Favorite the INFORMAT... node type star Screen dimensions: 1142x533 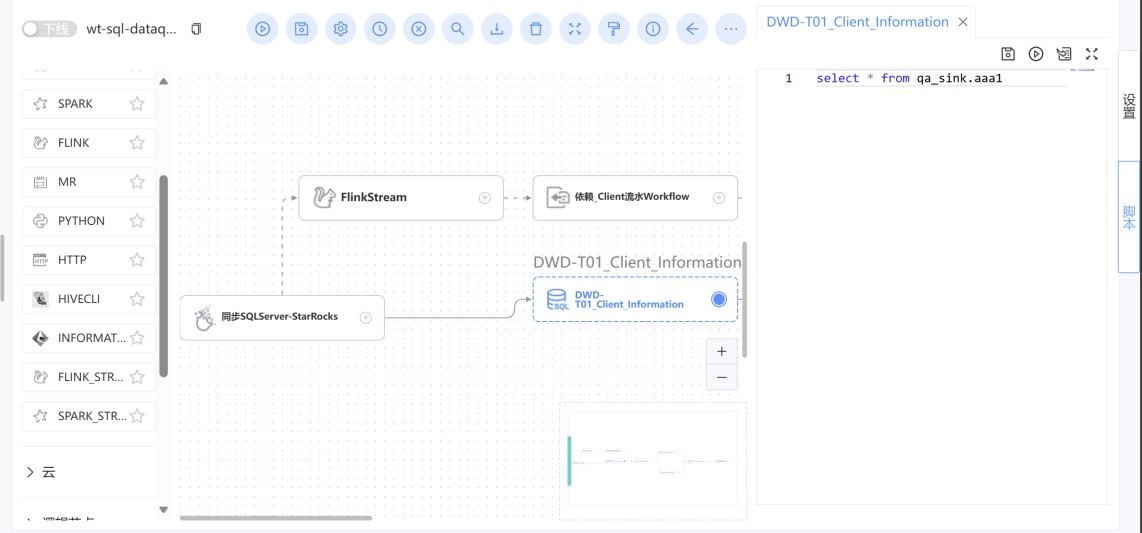(137, 338)
